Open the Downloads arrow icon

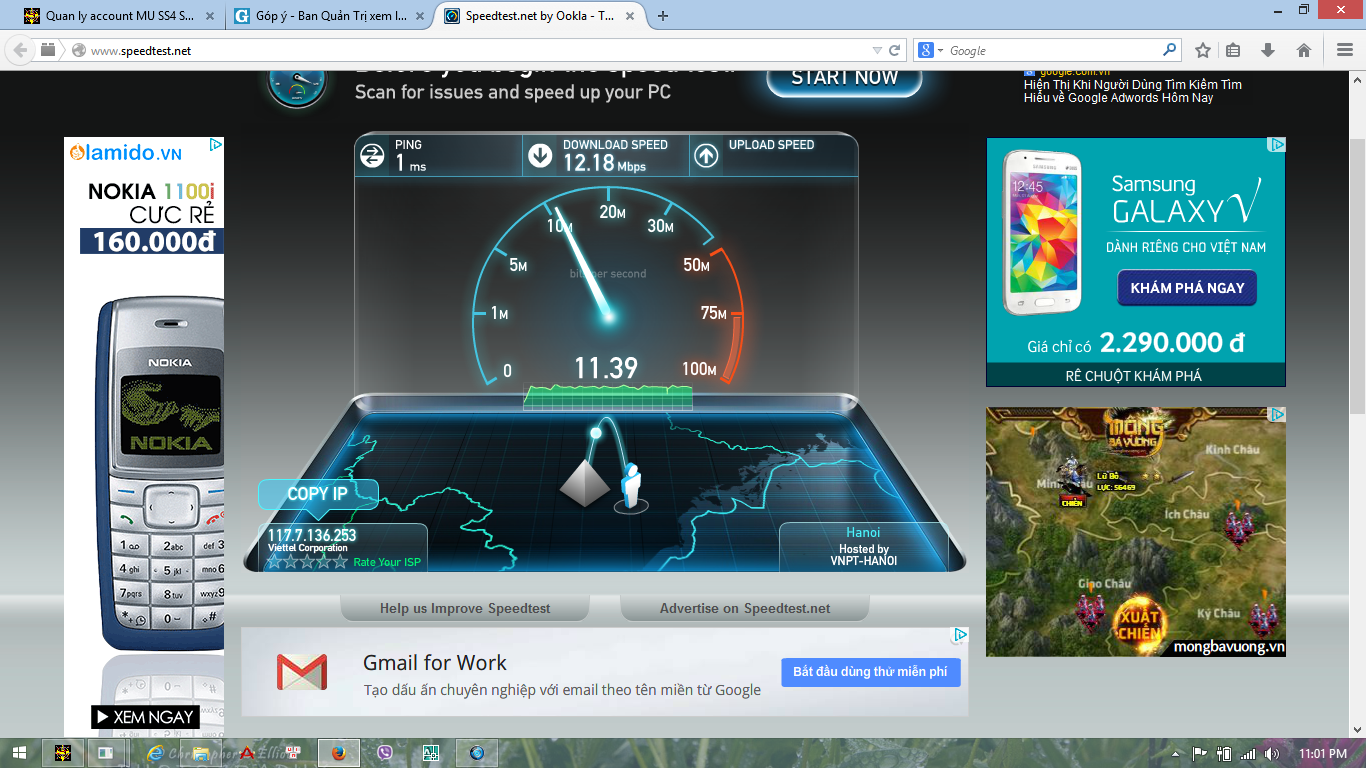click(1268, 50)
